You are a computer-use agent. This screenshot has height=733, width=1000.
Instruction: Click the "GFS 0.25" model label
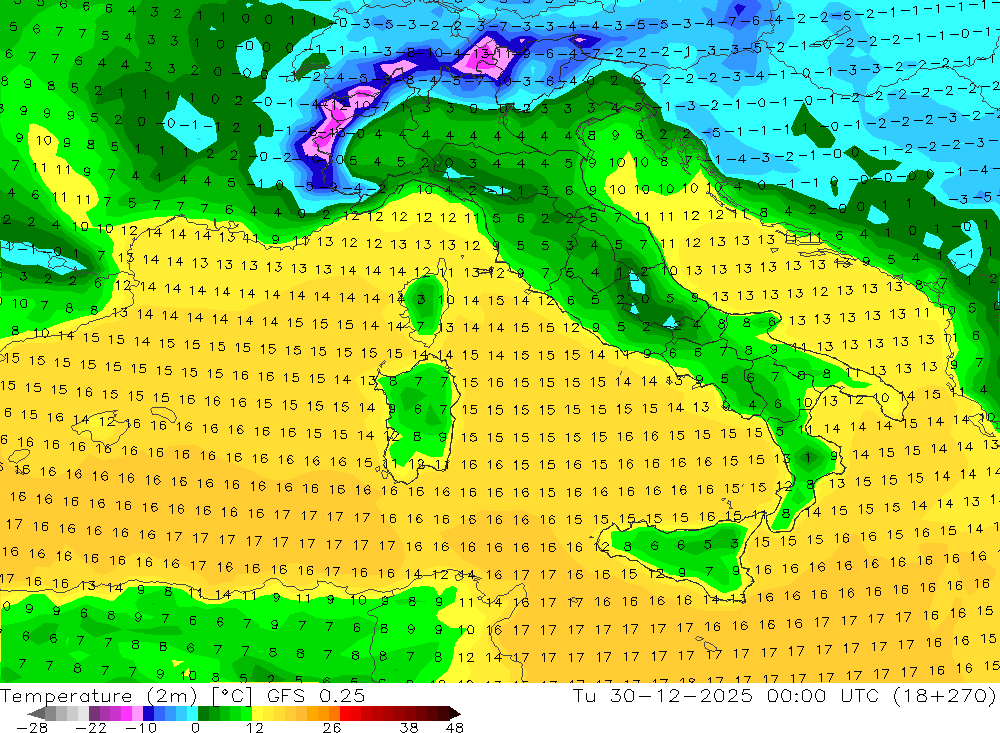(316, 696)
